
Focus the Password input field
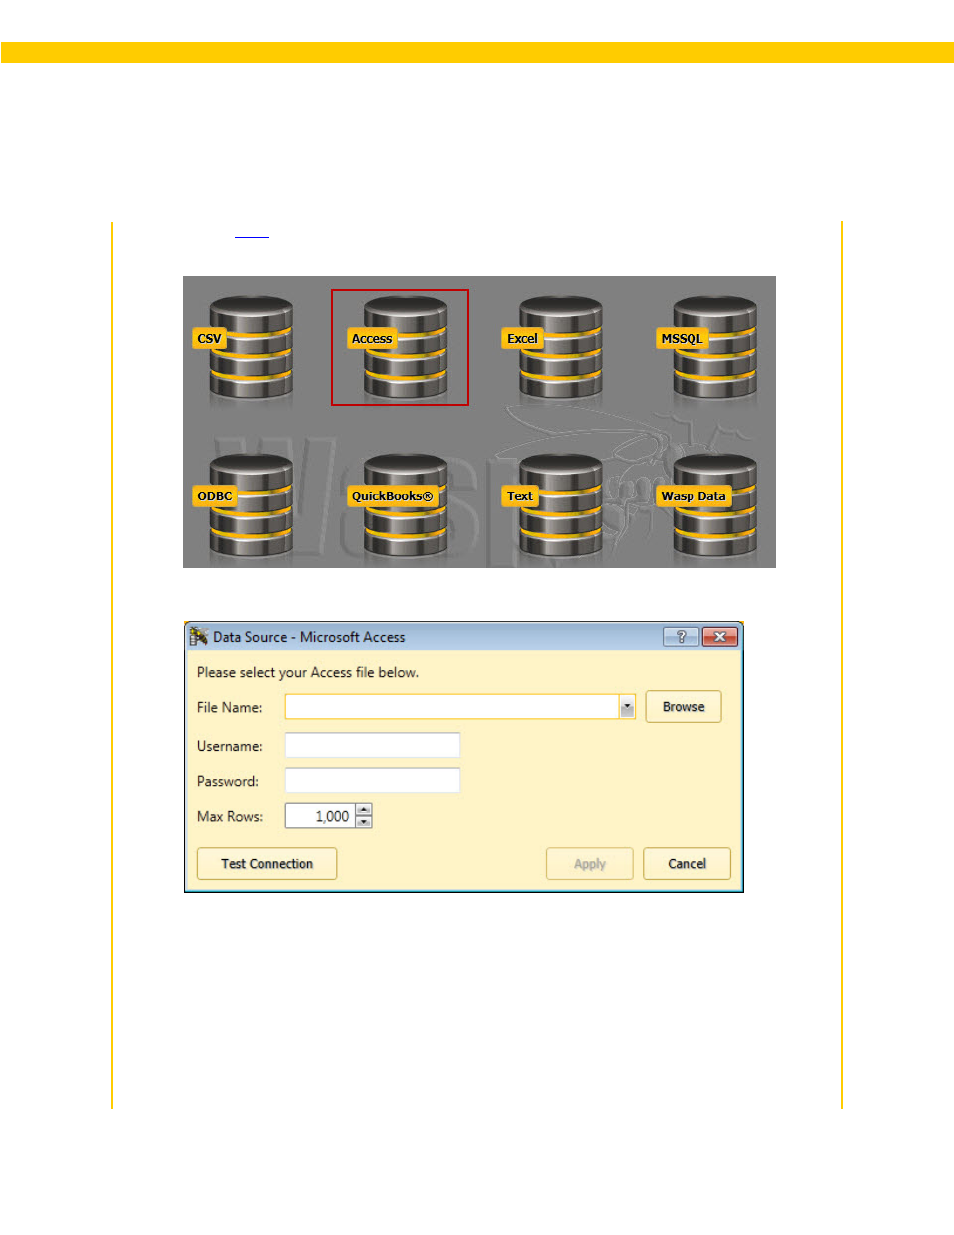click(x=372, y=780)
